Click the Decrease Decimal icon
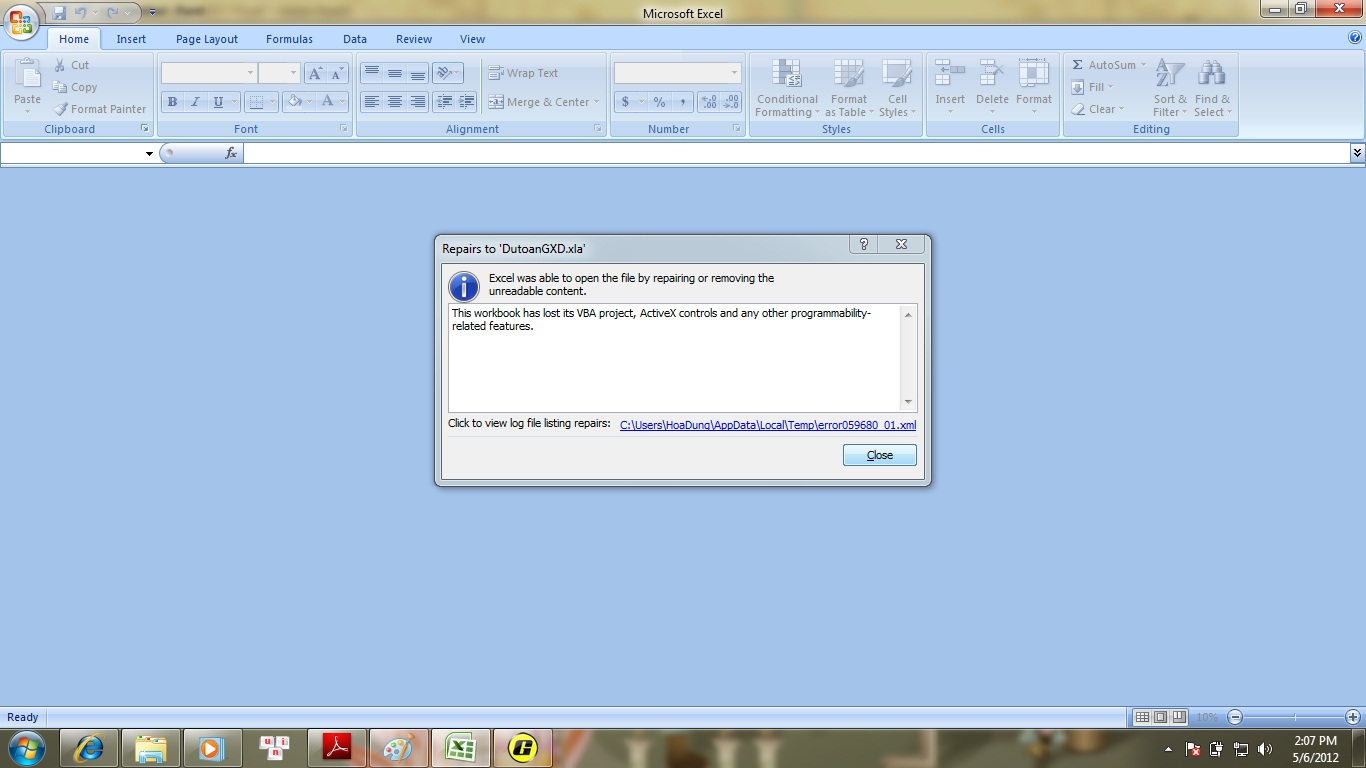1366x768 pixels. (732, 102)
